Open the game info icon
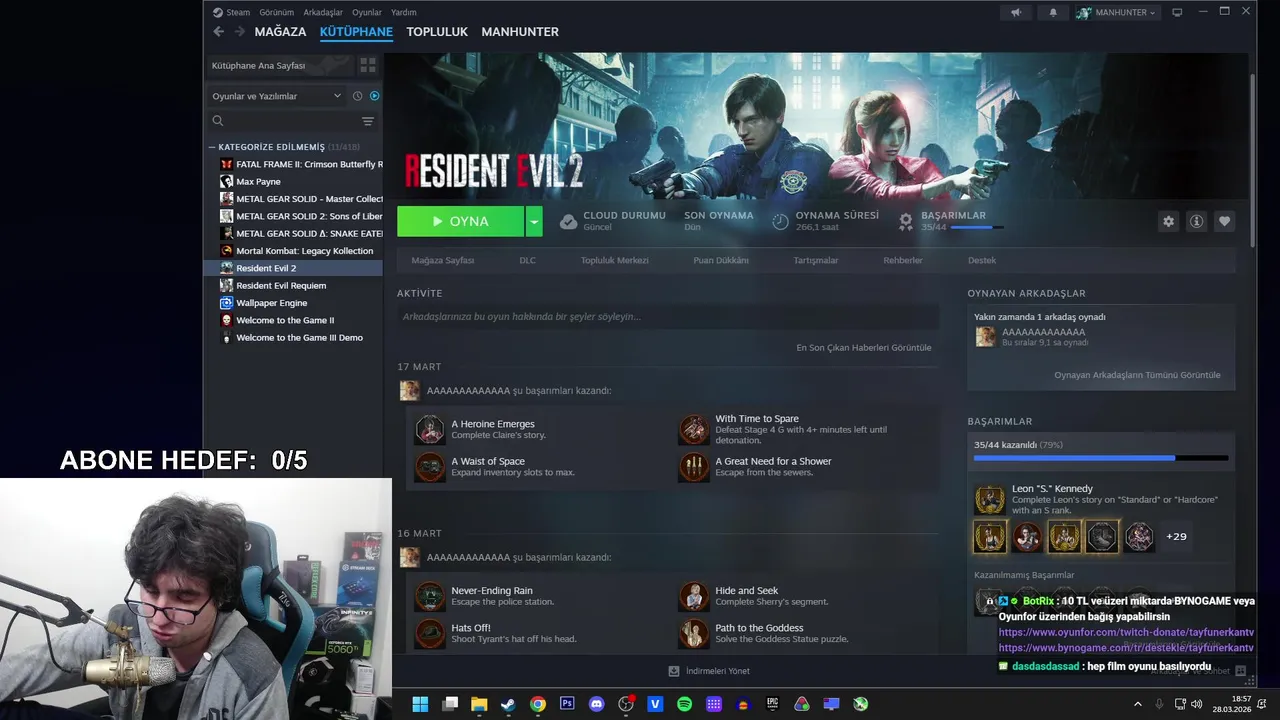1280x720 pixels. point(1196,222)
